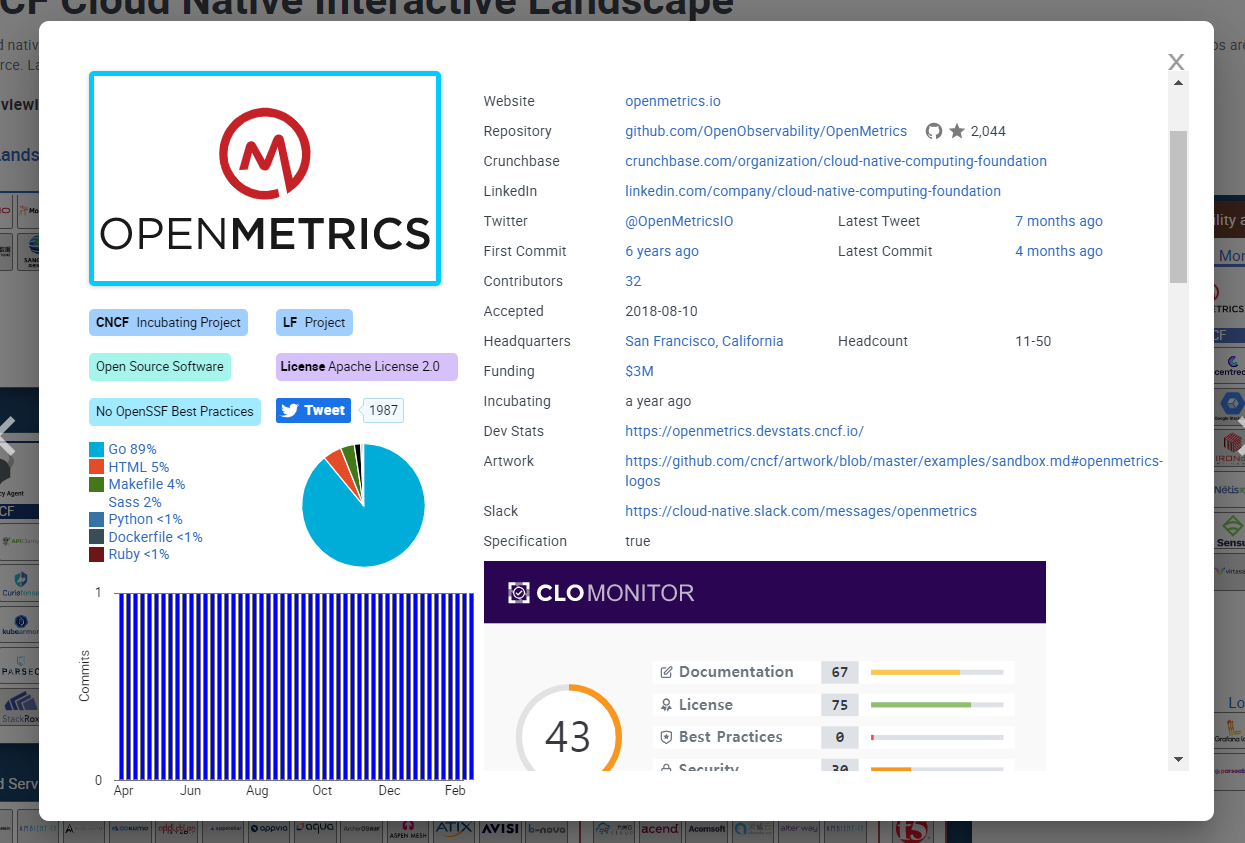Image resolution: width=1245 pixels, height=843 pixels.
Task: Click the Documentation pencil icon in CLOMonitor
Action: [666, 672]
